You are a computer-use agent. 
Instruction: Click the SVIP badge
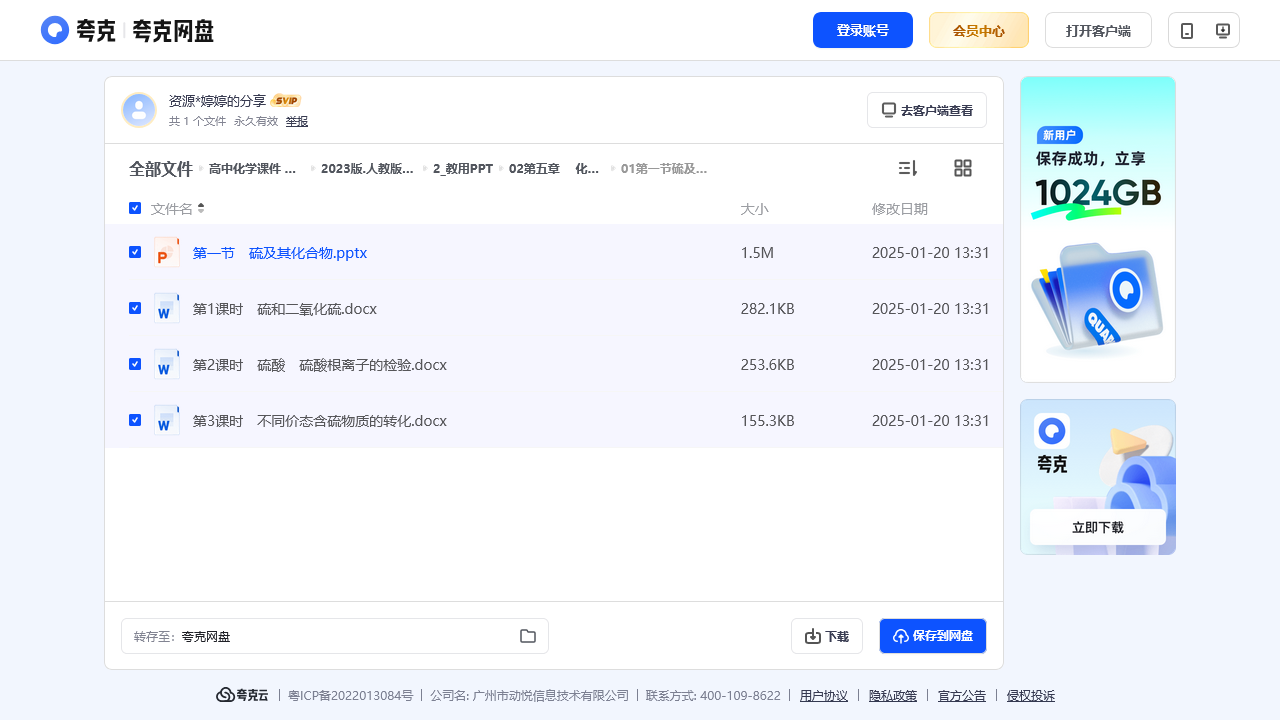click(x=286, y=101)
